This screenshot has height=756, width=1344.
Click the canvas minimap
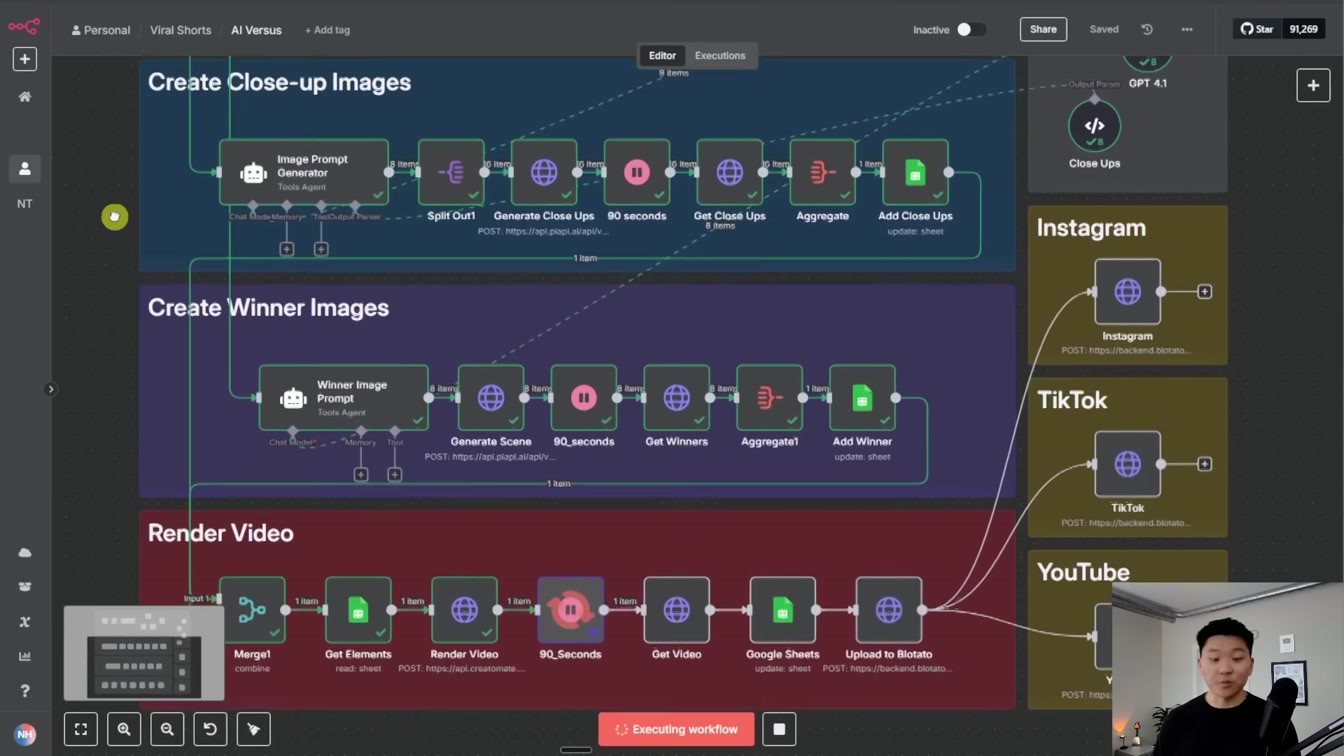(144, 654)
